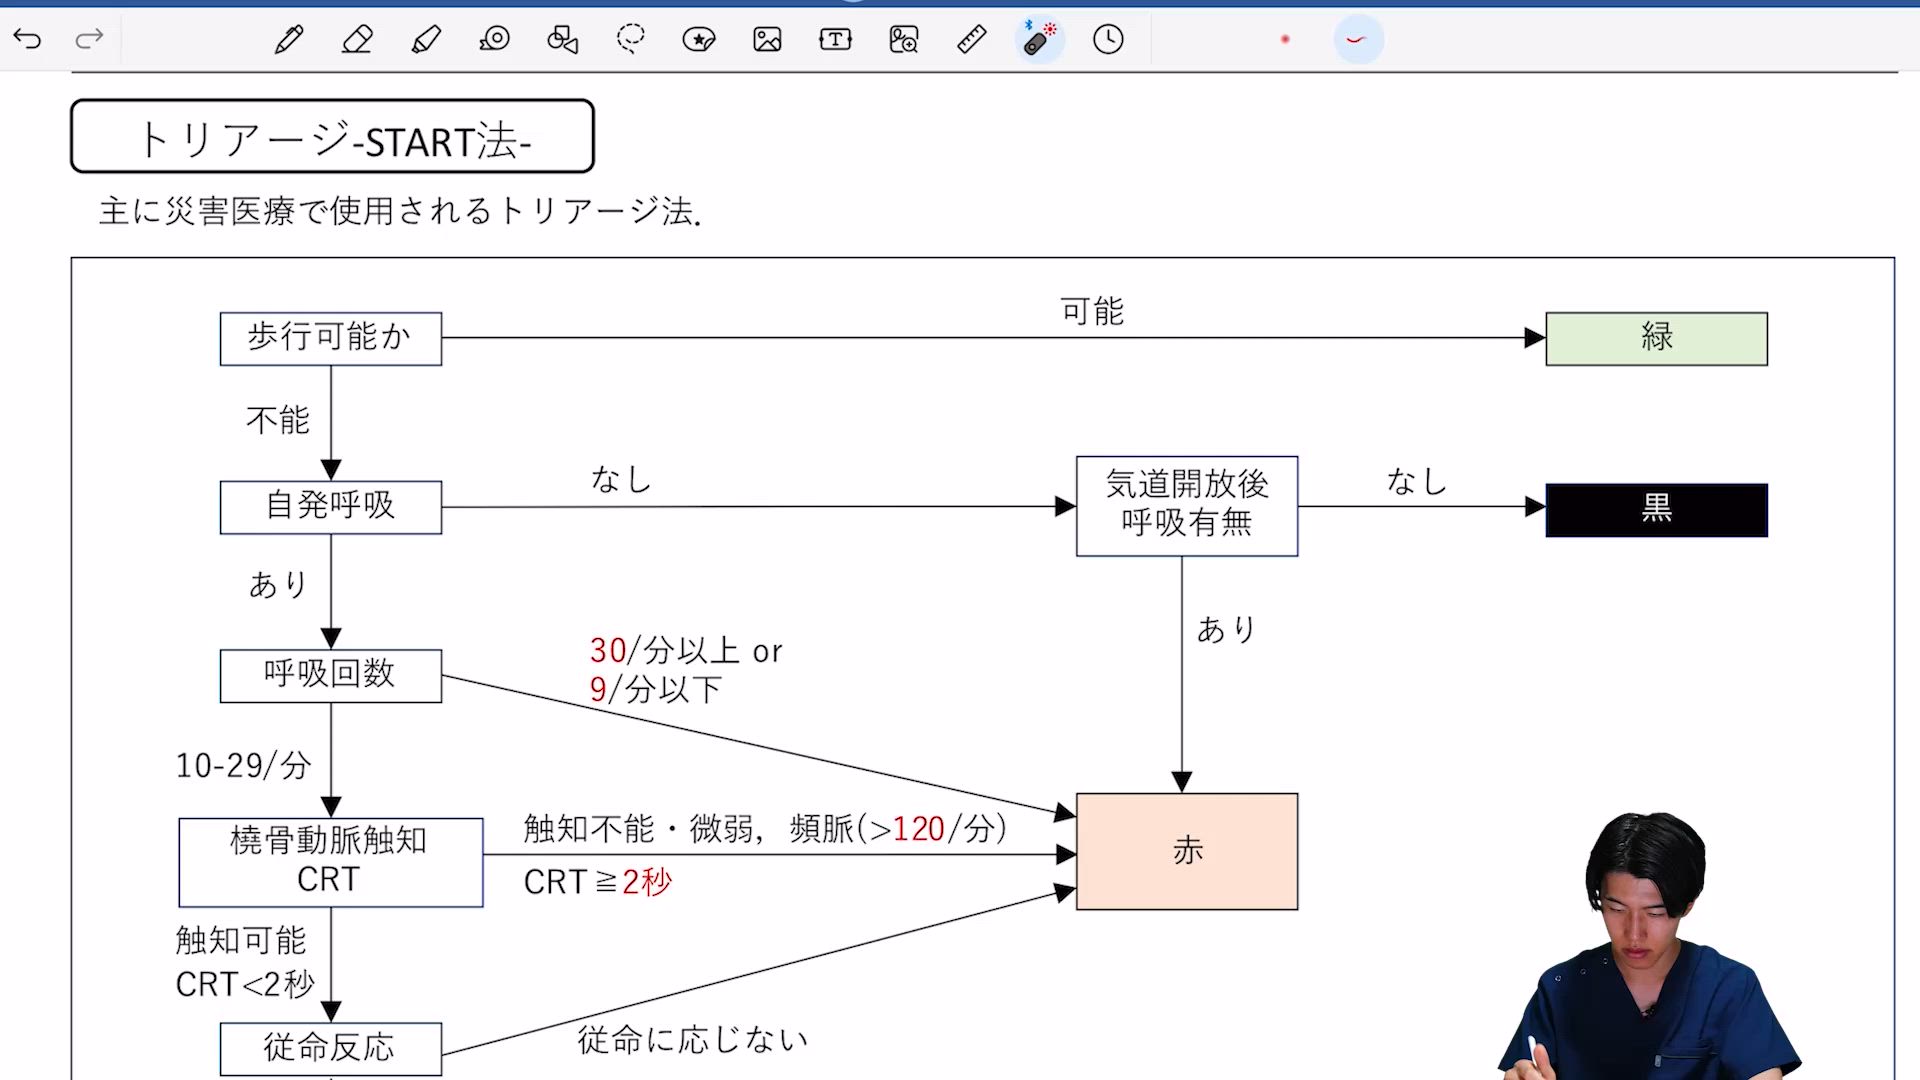The image size is (1920, 1080).
Task: Click the トリアージ-START法 title box
Action: pos(332,137)
